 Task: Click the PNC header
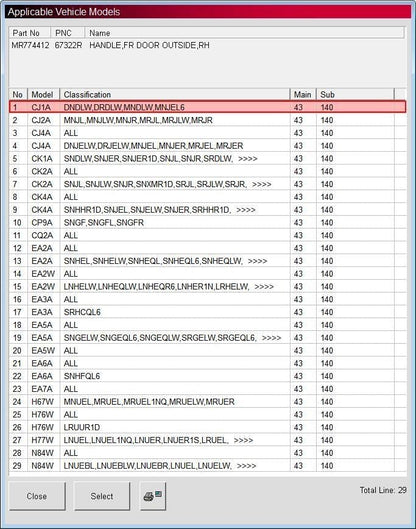tap(67, 33)
